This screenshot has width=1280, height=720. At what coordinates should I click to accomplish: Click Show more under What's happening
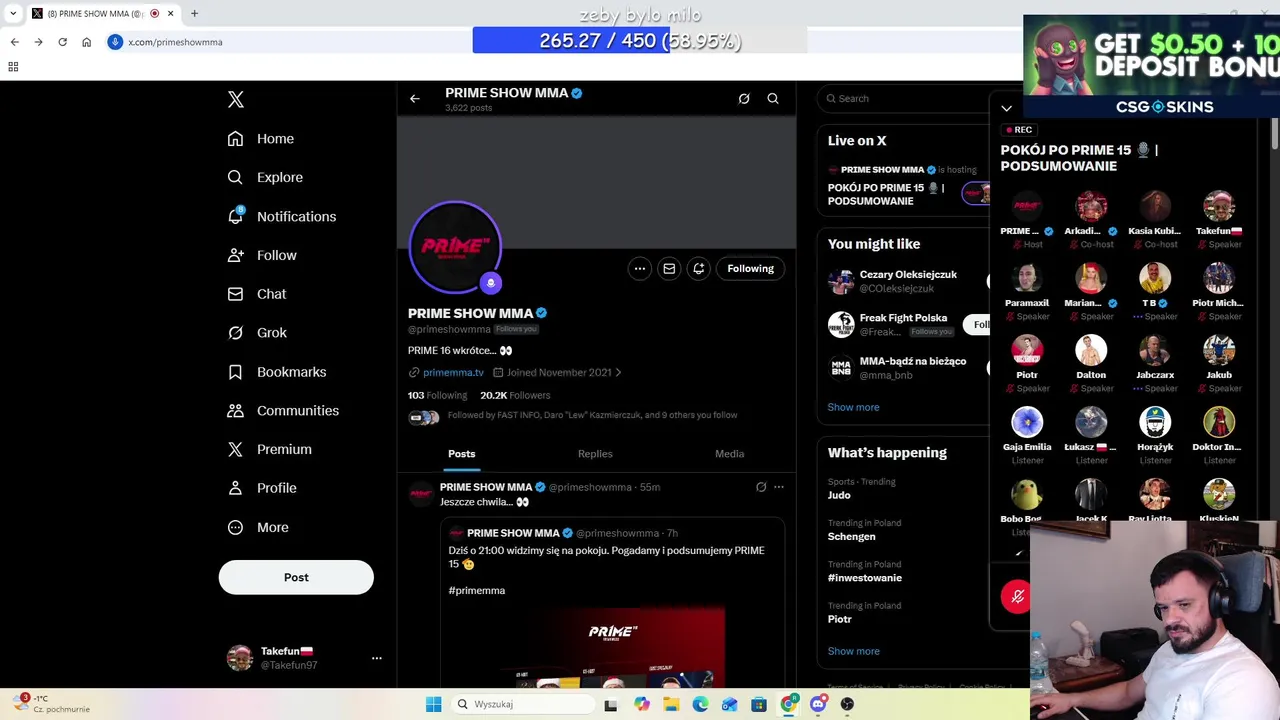(x=853, y=651)
